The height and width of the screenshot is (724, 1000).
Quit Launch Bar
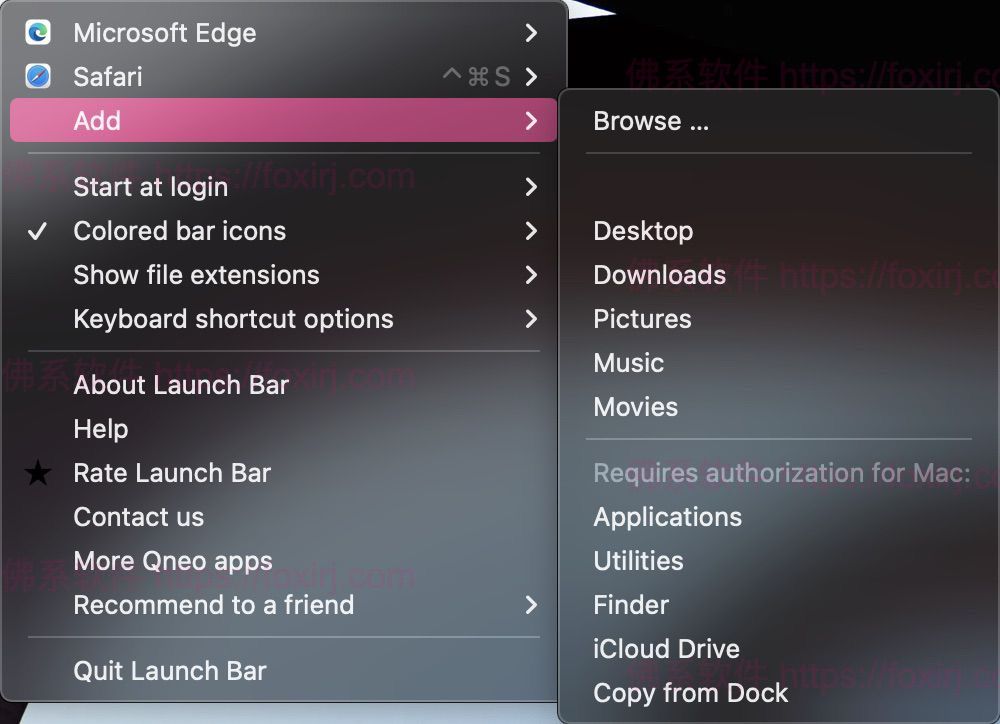[x=169, y=671]
